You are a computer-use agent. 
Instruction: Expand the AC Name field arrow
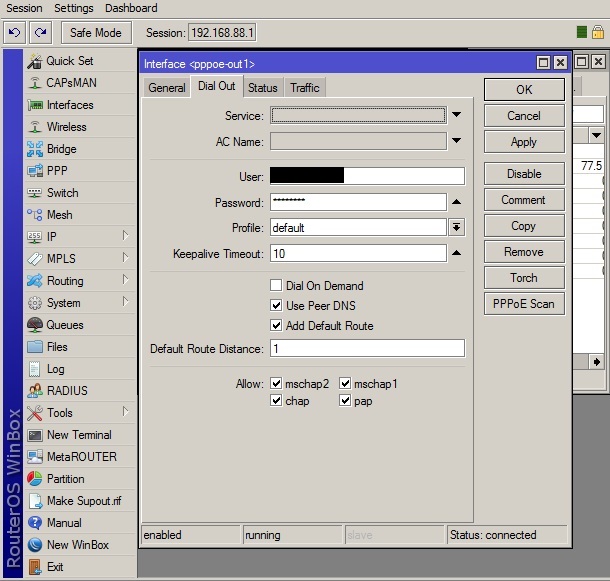click(x=456, y=140)
